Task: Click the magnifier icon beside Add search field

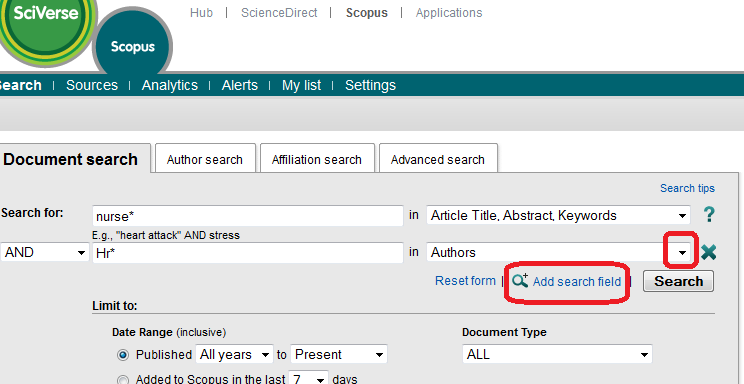Action: (x=520, y=280)
